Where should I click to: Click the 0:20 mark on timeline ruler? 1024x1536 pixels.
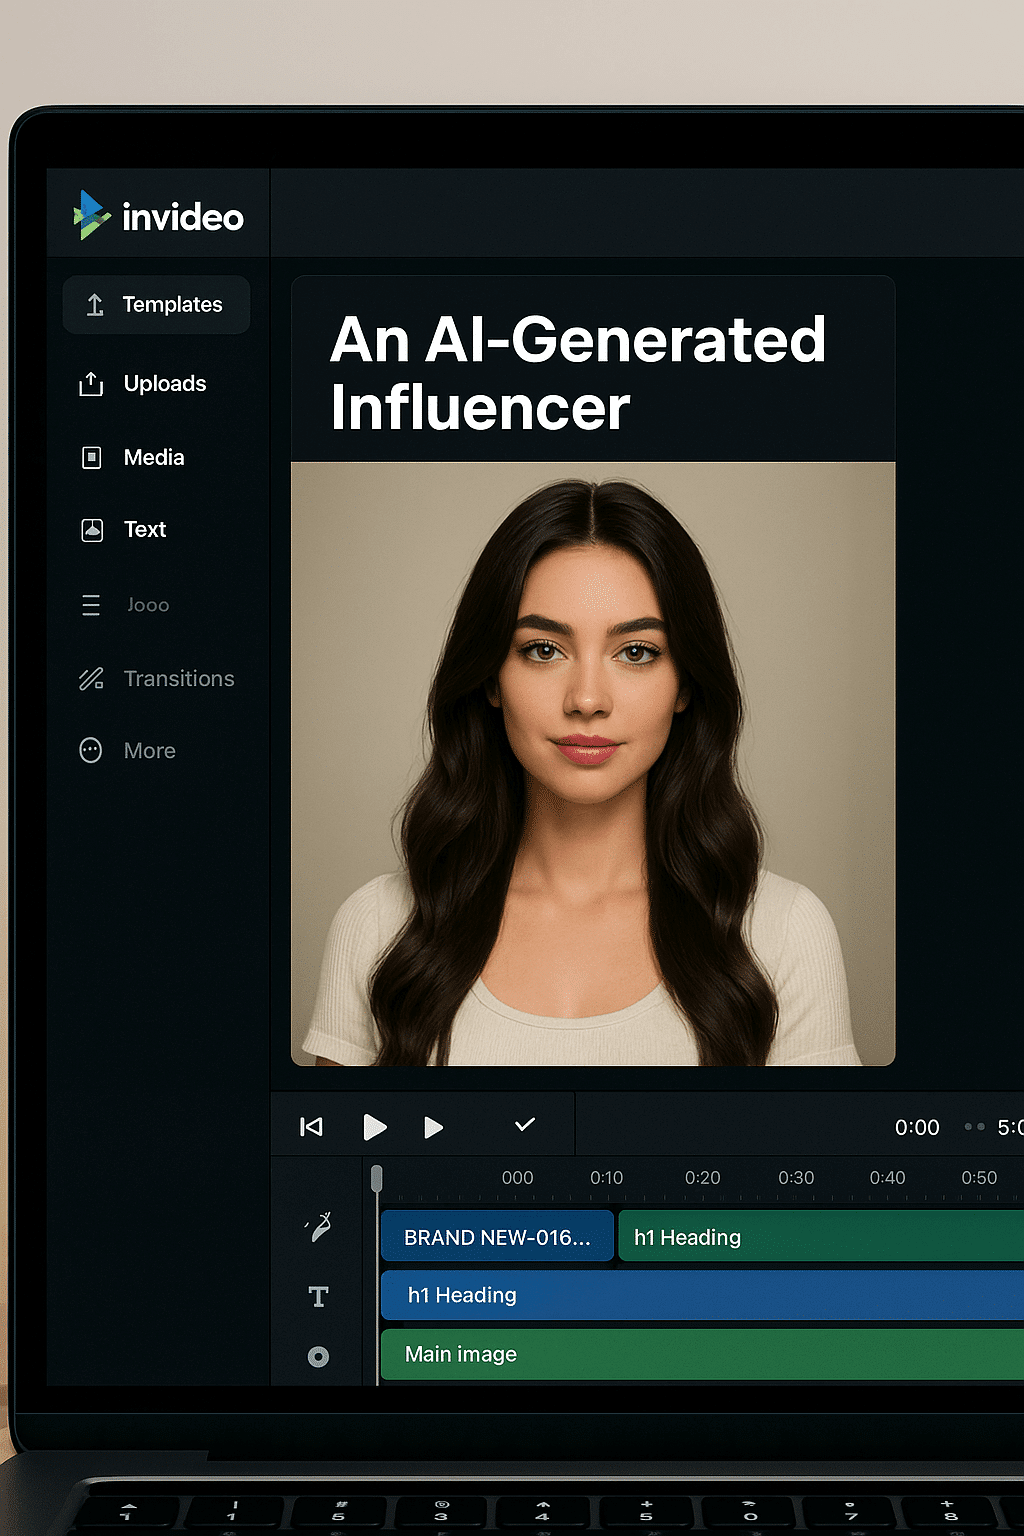point(702,1178)
